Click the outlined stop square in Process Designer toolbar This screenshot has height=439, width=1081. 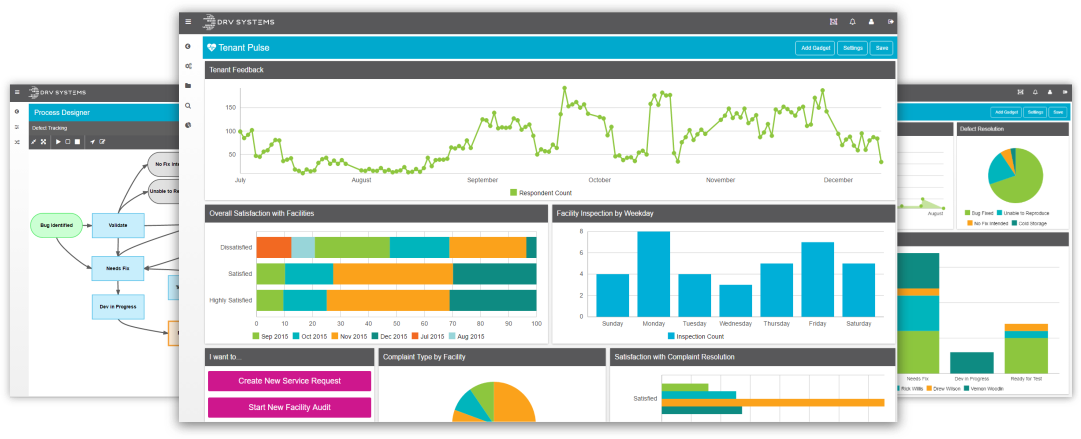[68, 142]
